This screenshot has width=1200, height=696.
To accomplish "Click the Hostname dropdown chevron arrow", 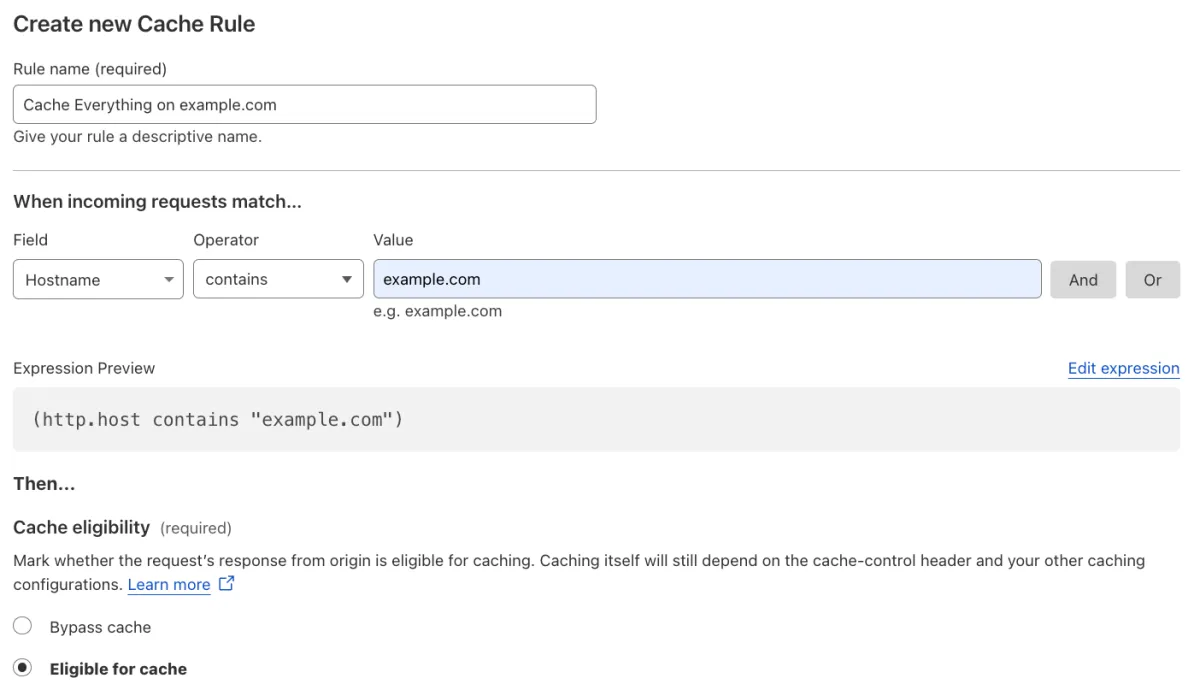I will click(169, 279).
